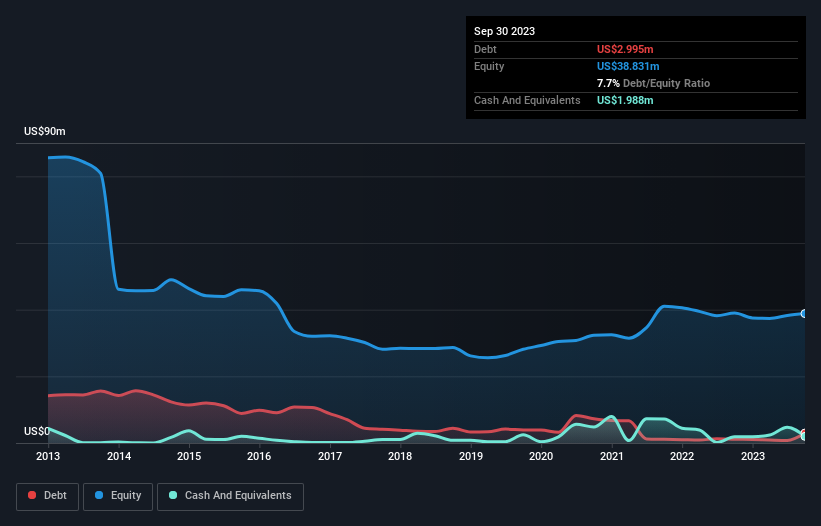
Task: Click the tooltip's Cash And Equivalents label
Action: 527,100
